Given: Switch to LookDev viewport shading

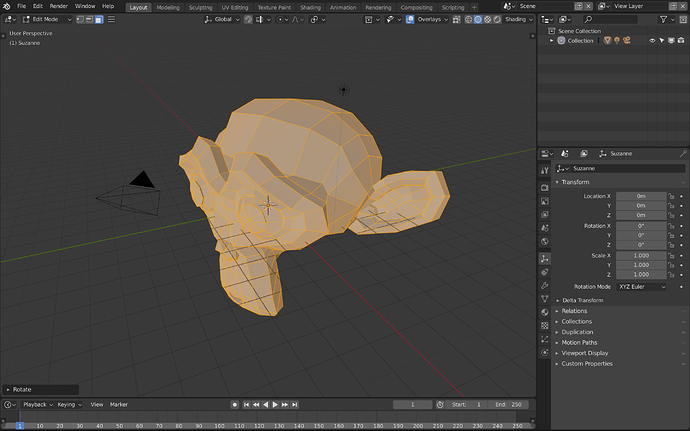Looking at the screenshot, I should (488, 19).
